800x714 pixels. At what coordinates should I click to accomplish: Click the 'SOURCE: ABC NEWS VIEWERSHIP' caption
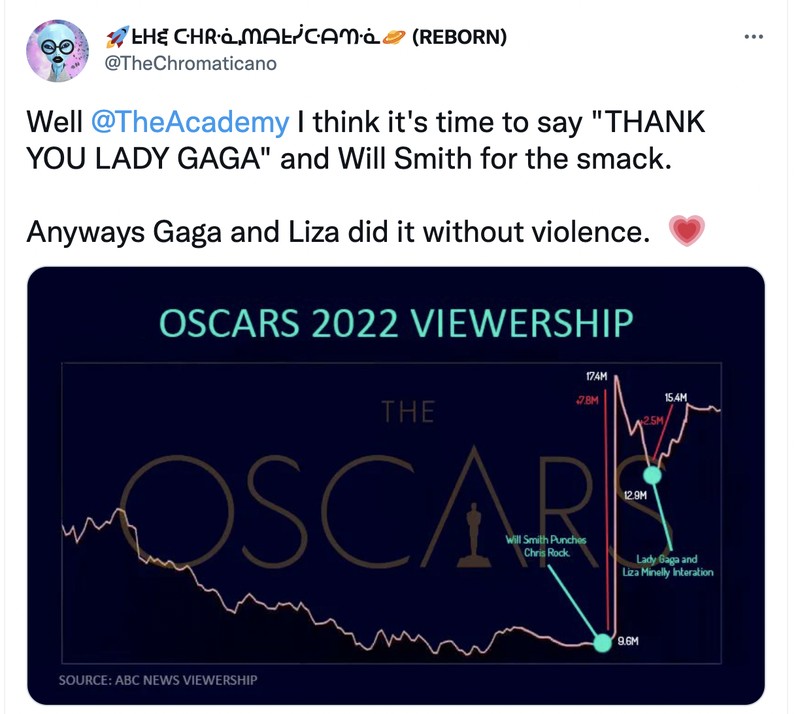(x=158, y=680)
